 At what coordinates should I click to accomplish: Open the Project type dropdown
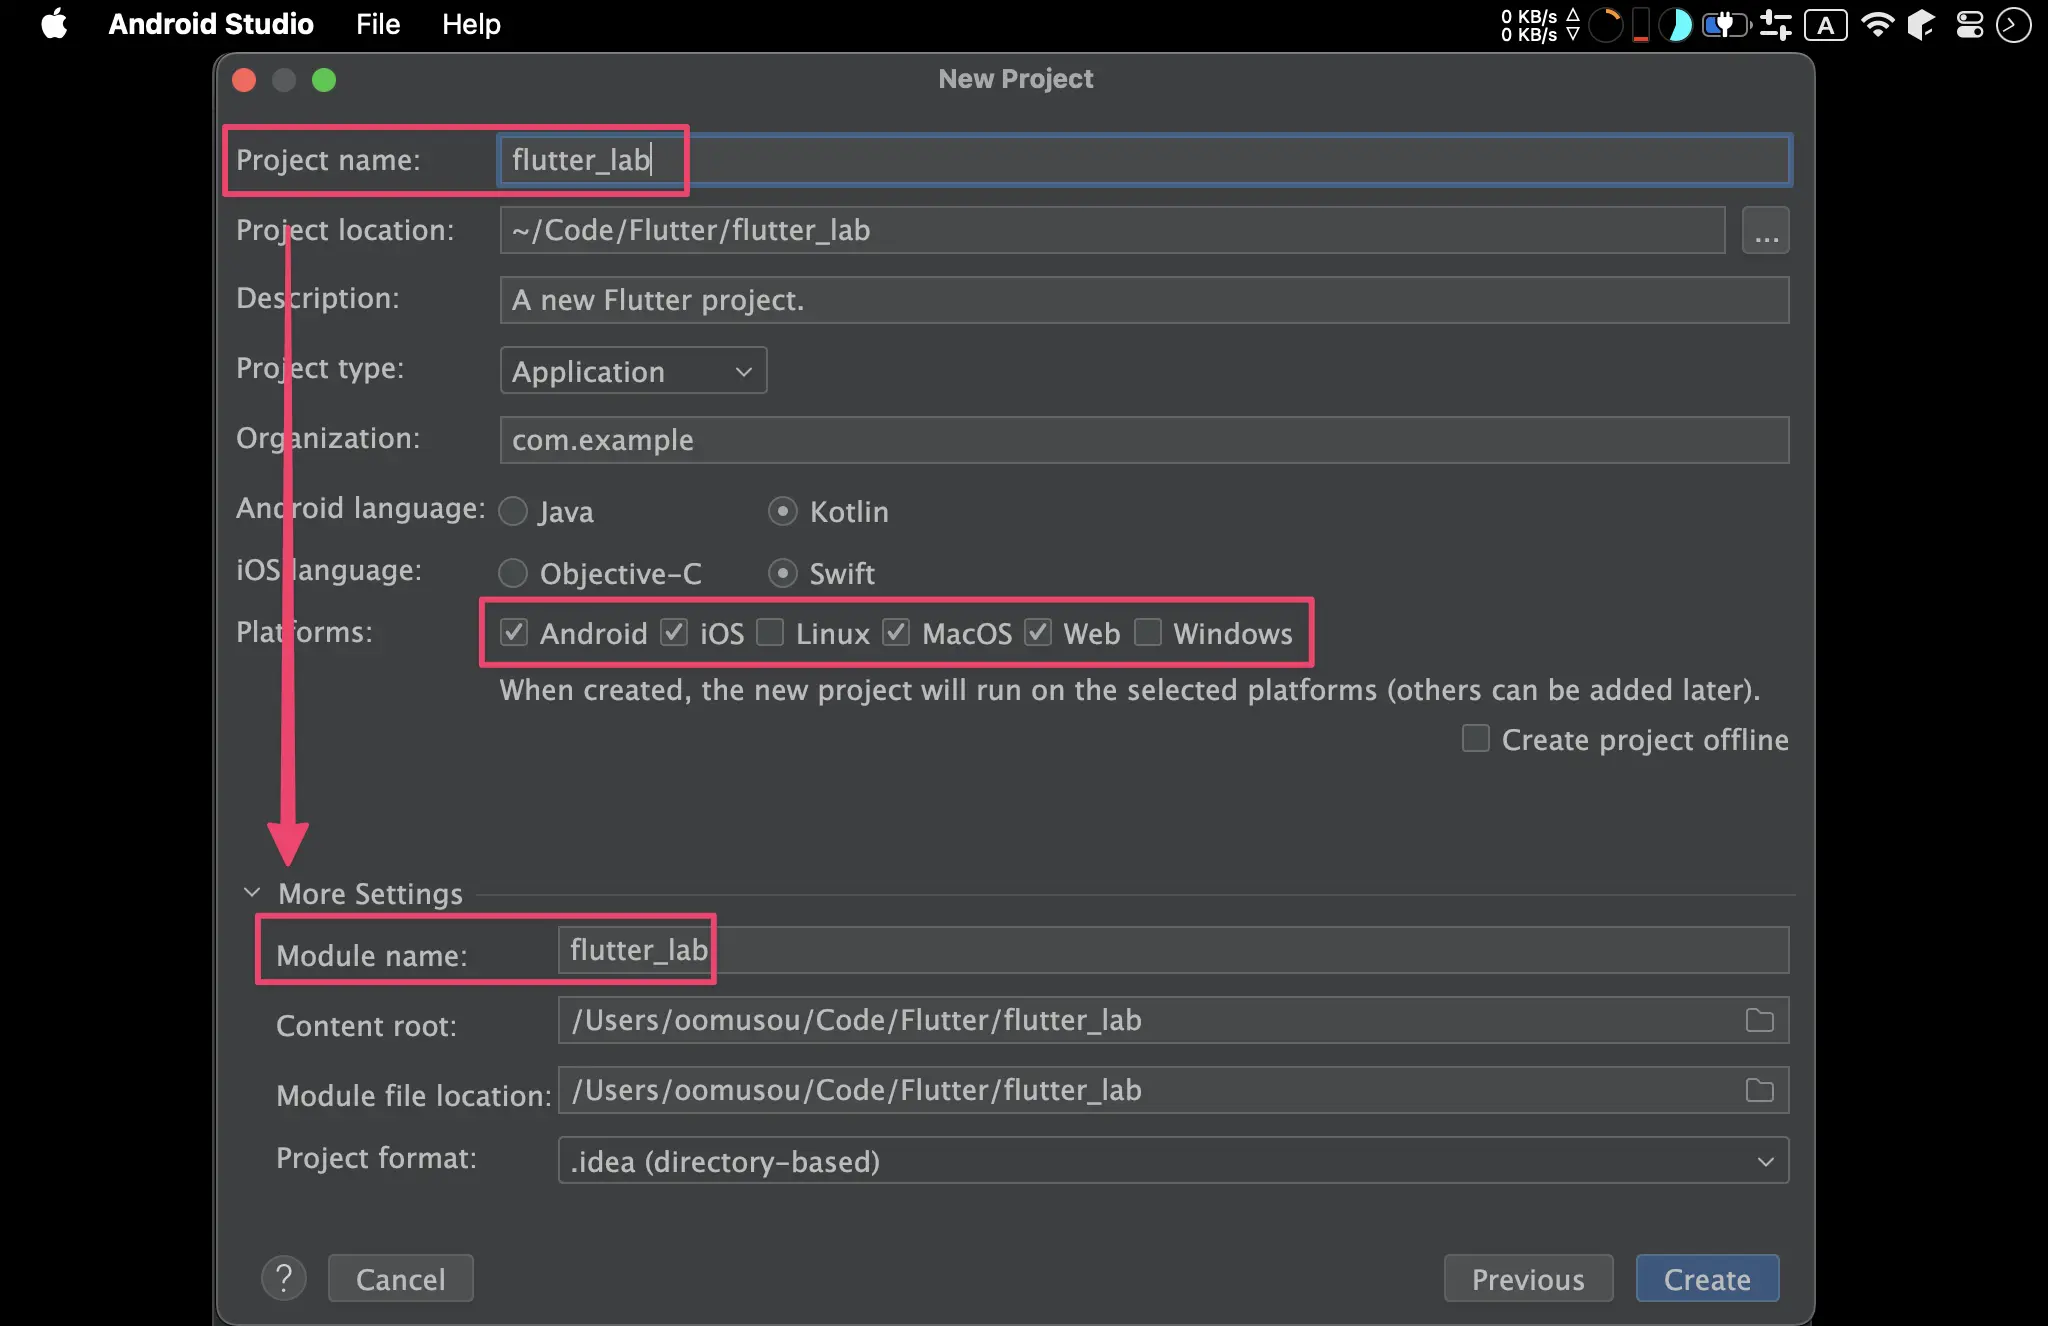point(633,371)
